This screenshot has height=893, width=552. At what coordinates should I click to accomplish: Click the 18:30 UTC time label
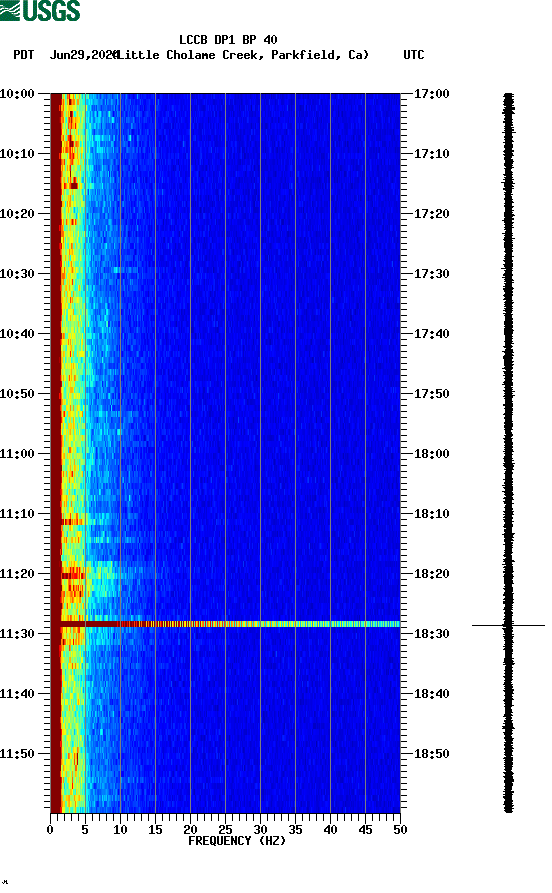click(432, 634)
